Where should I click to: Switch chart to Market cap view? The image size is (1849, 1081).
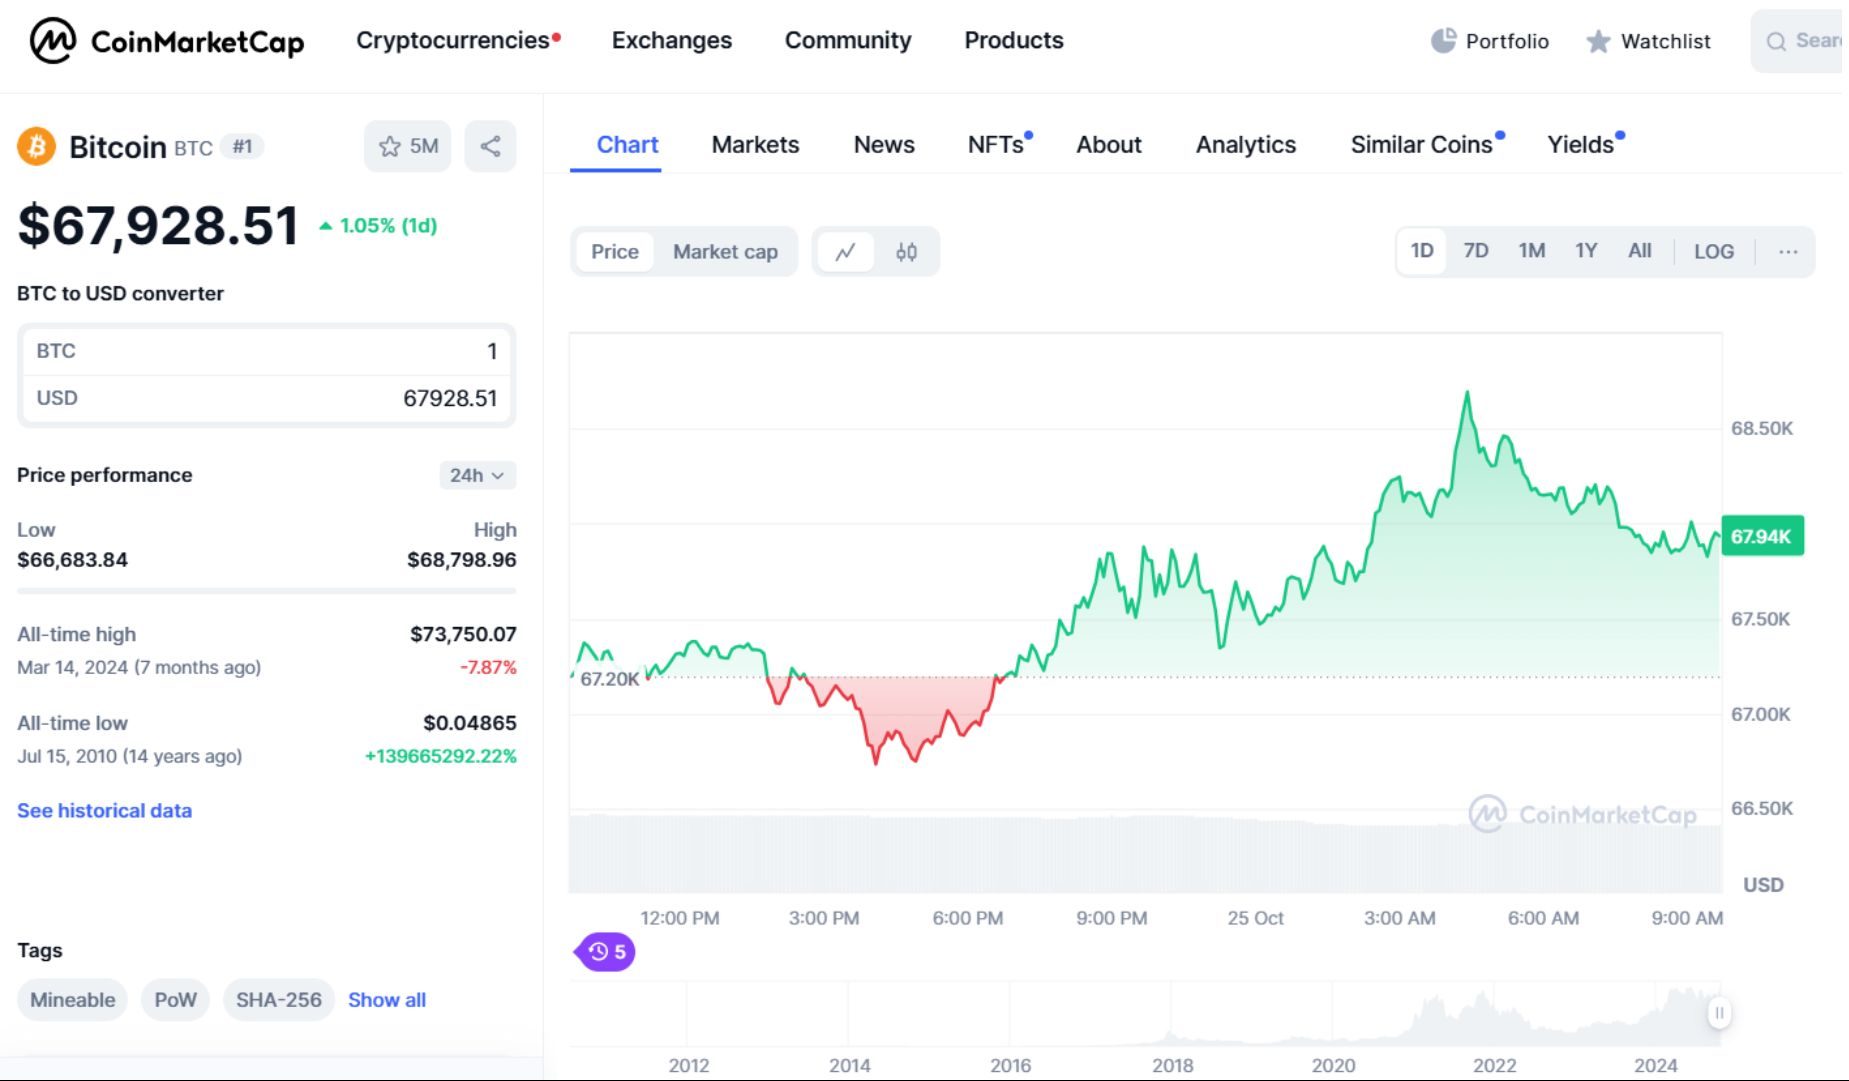pyautogui.click(x=725, y=251)
